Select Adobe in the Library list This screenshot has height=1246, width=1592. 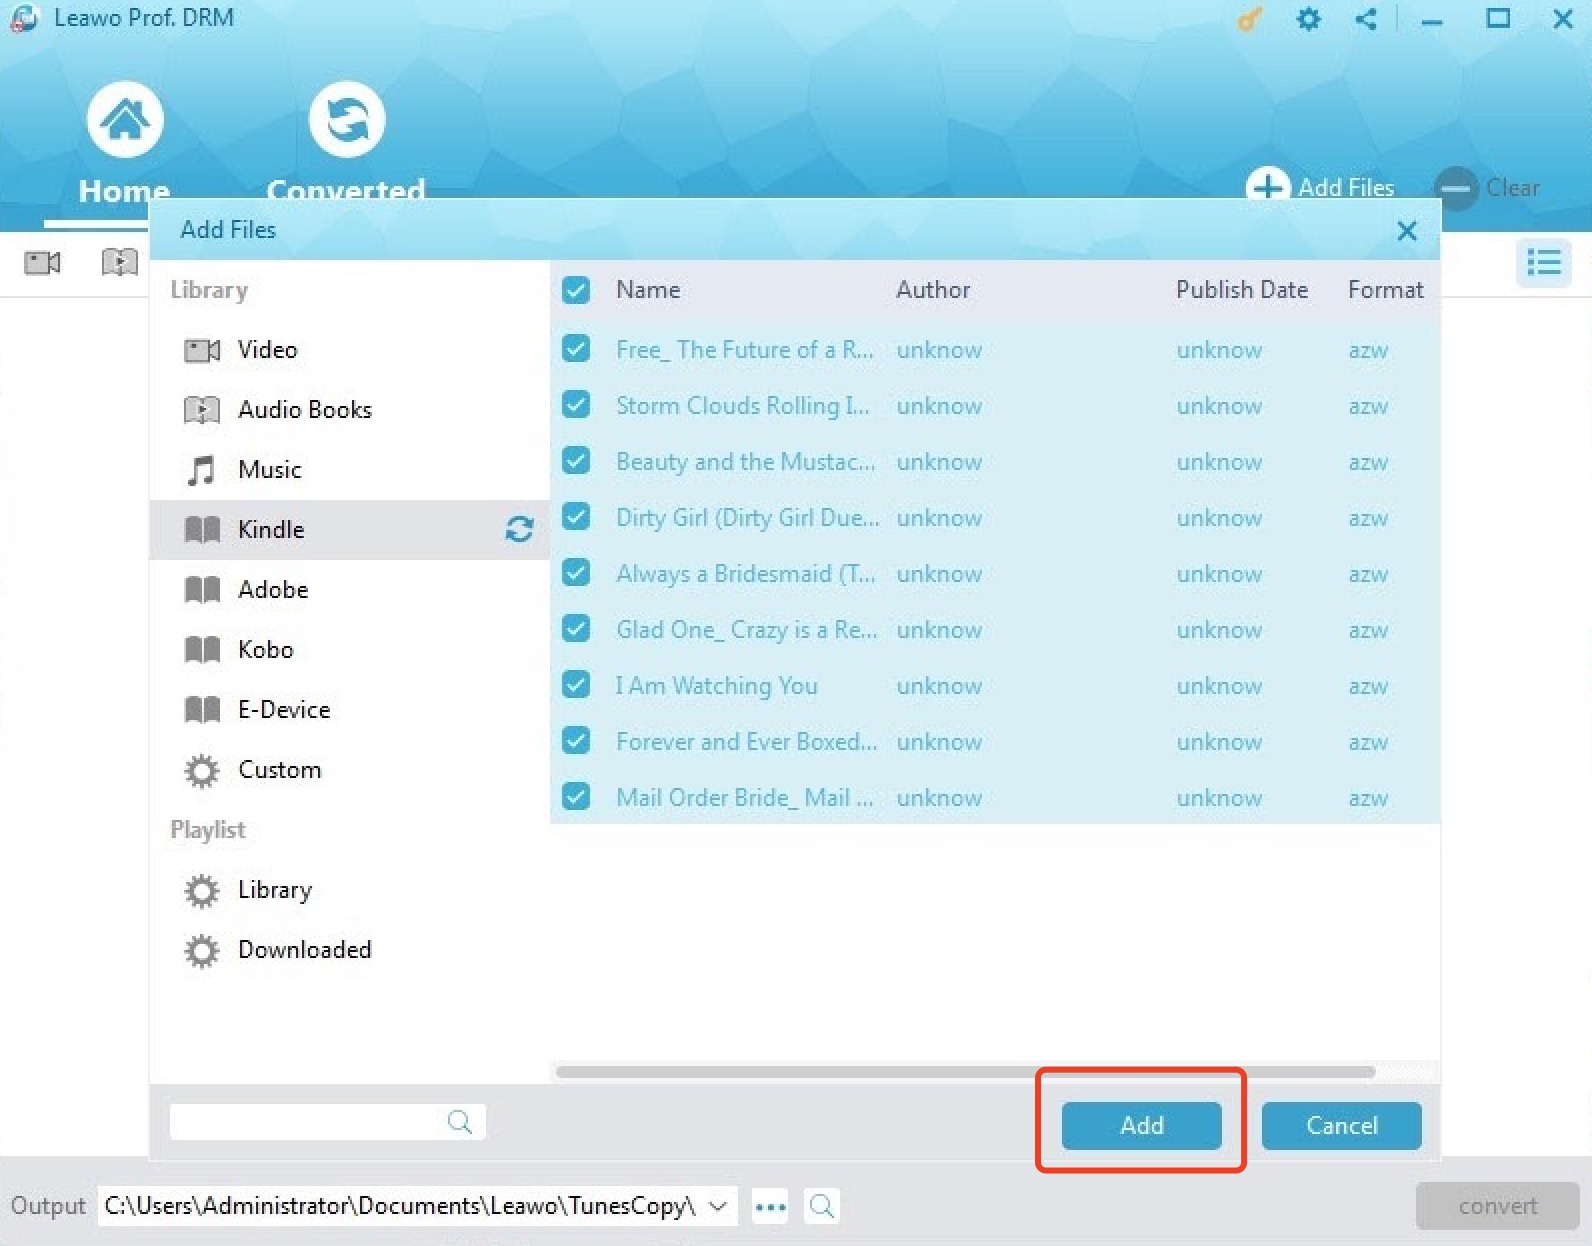[x=272, y=590]
